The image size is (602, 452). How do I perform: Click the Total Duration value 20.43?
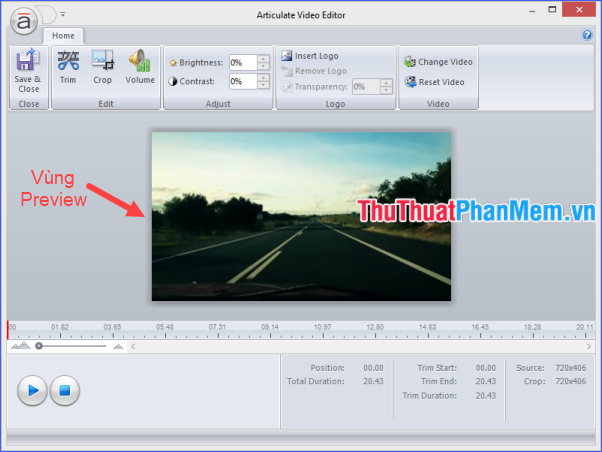tap(373, 381)
